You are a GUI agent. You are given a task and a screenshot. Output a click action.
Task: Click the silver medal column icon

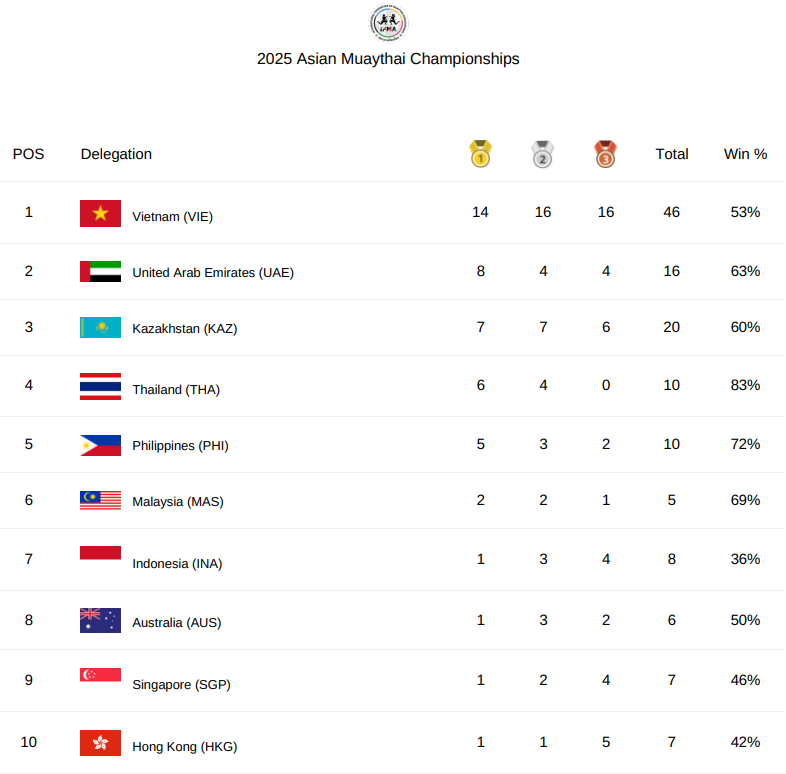point(542,154)
